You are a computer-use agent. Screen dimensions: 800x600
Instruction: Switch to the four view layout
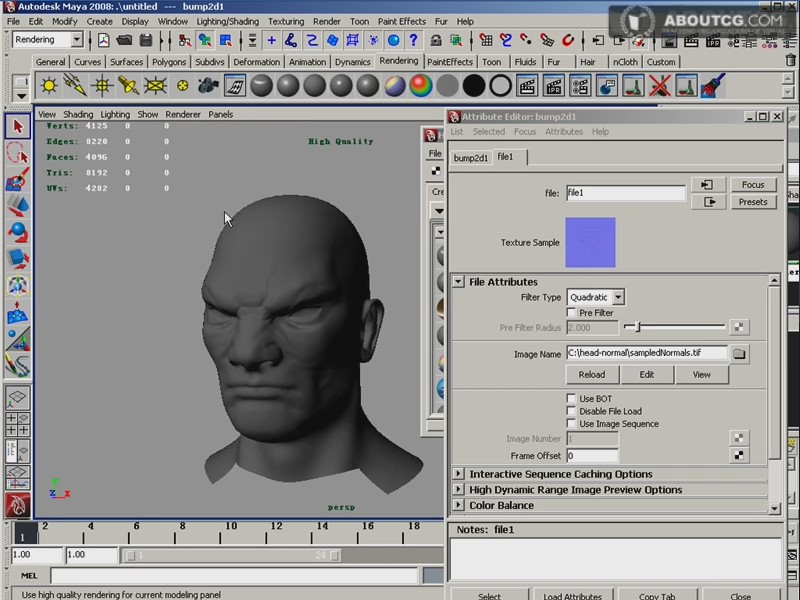pyautogui.click(x=17, y=424)
